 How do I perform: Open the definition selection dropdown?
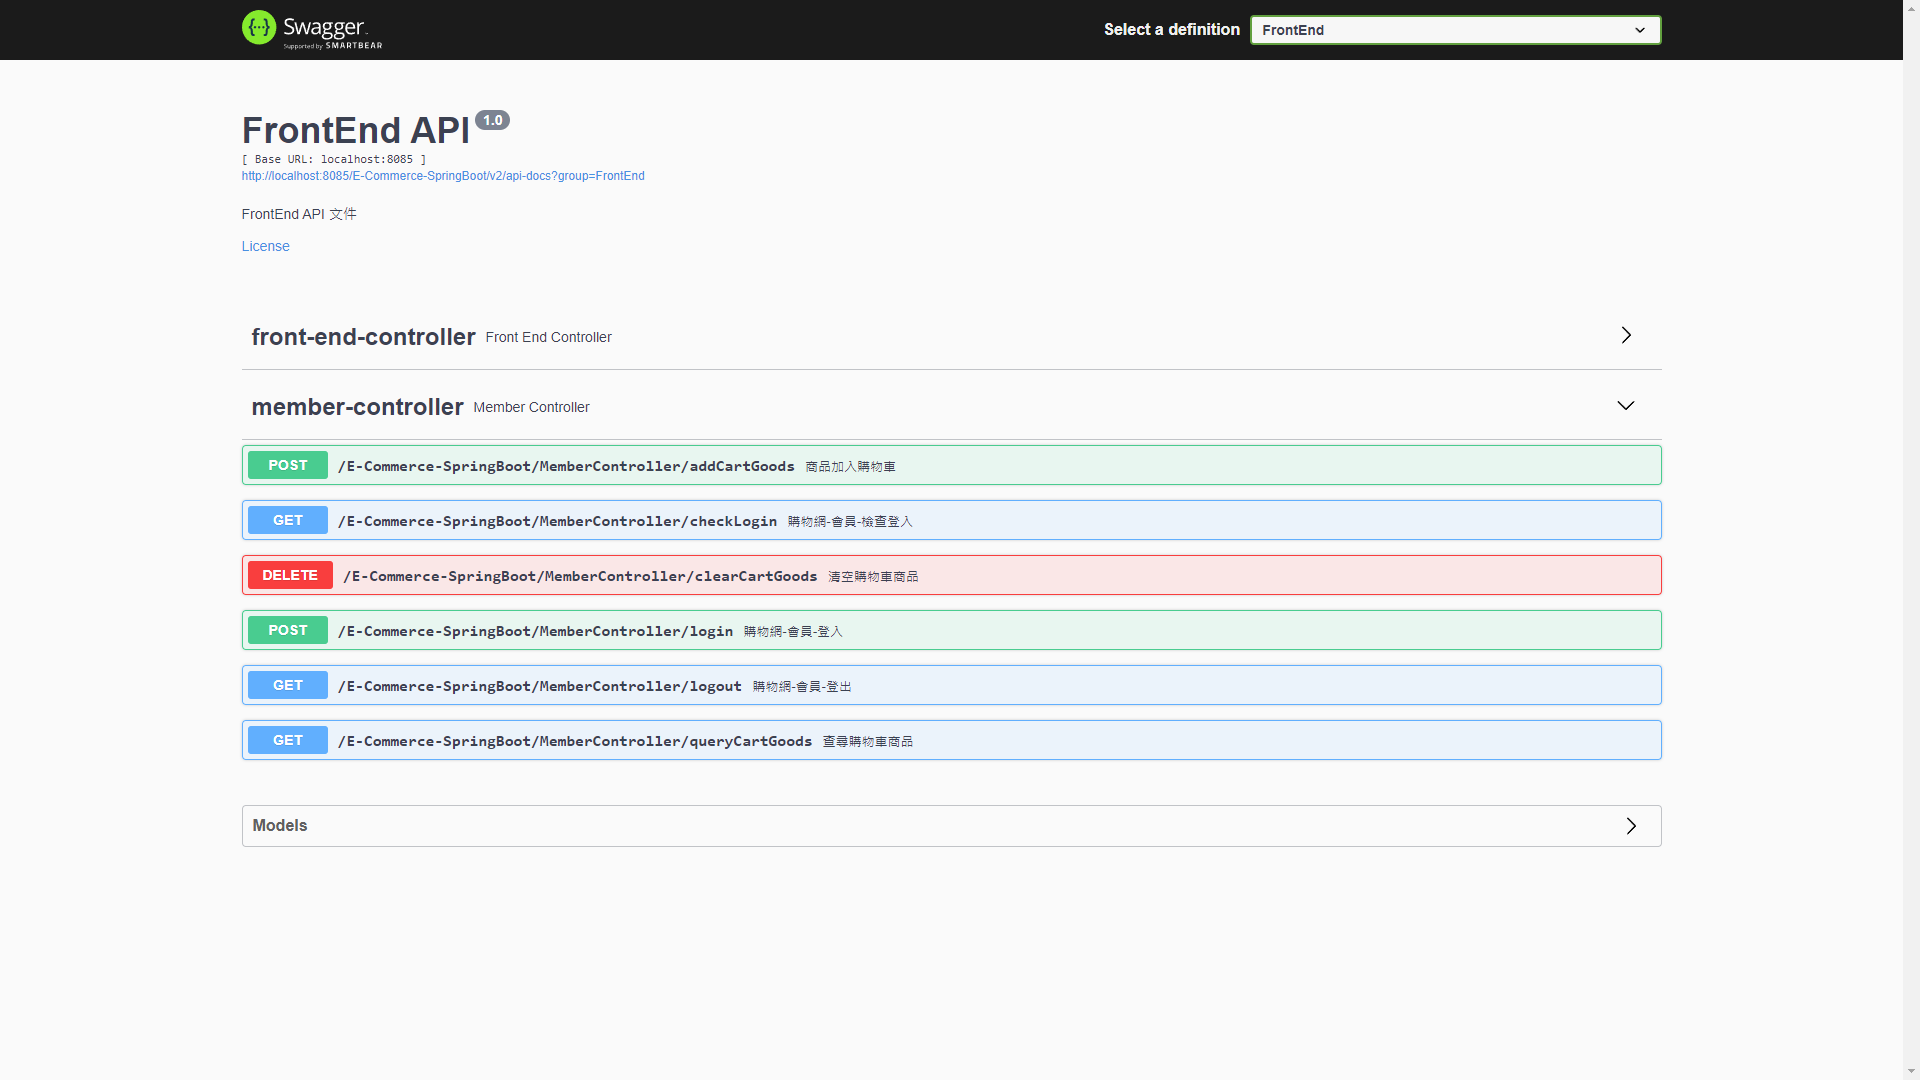click(x=1454, y=30)
